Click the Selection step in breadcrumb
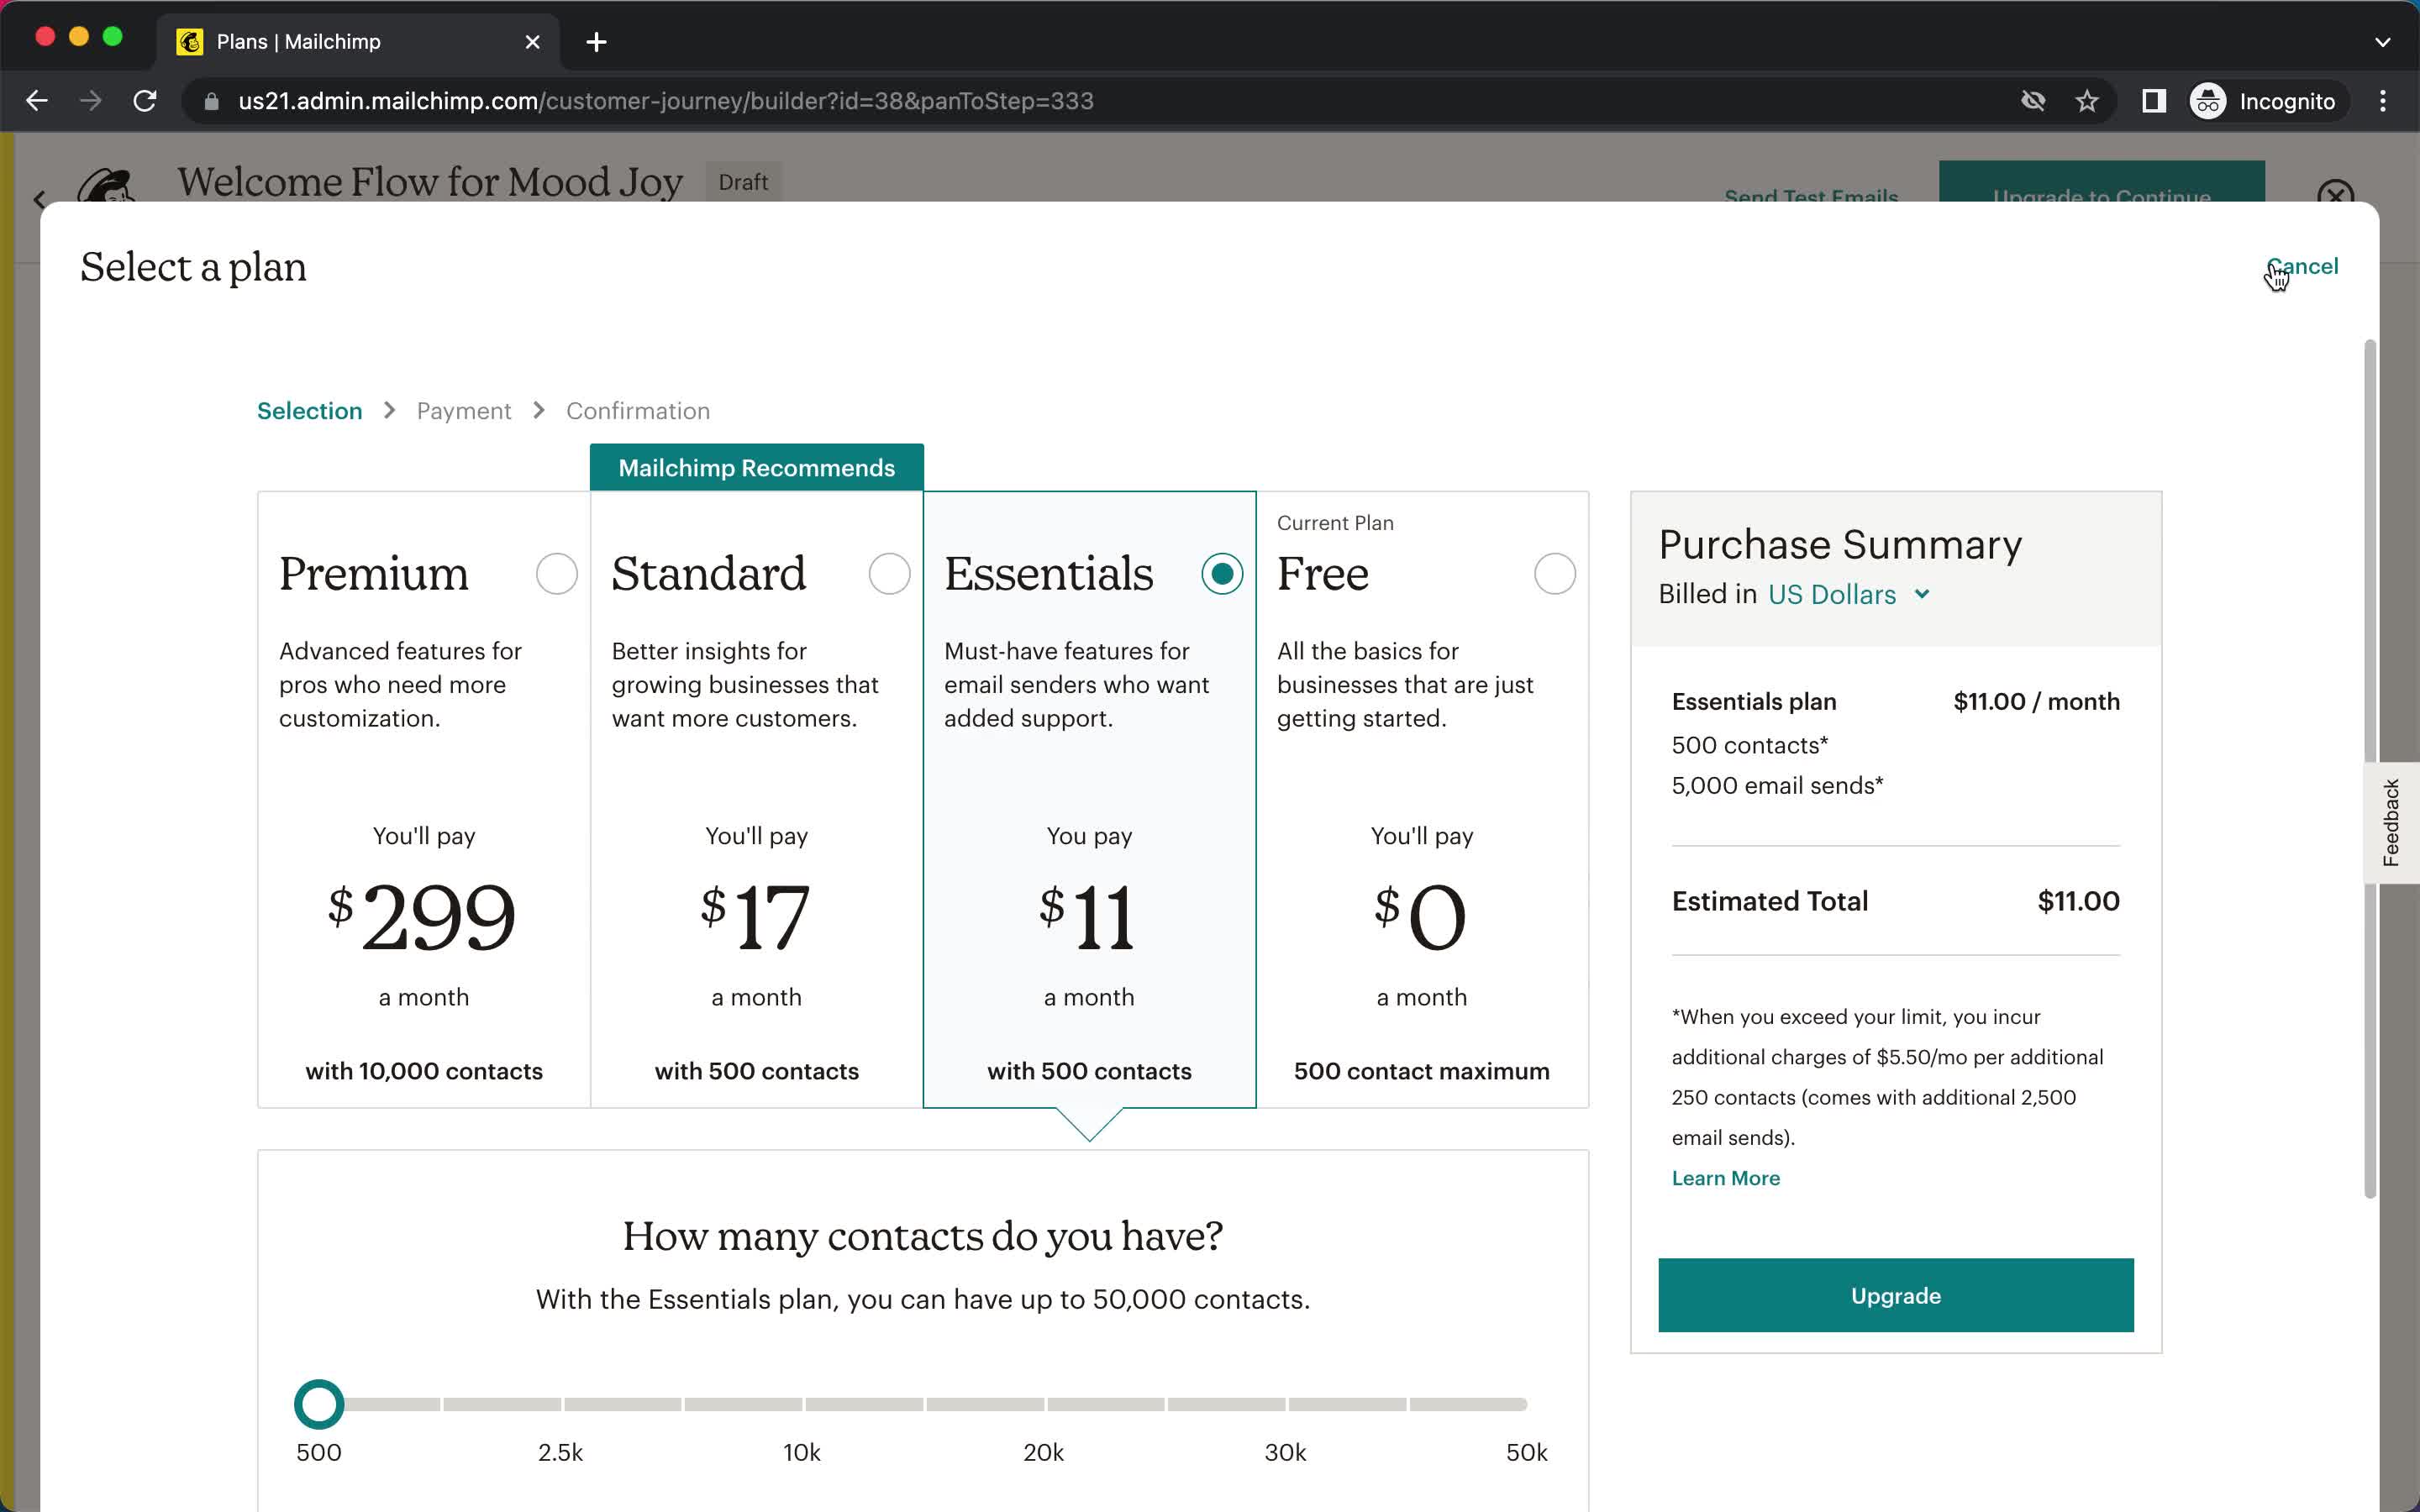 point(308,409)
